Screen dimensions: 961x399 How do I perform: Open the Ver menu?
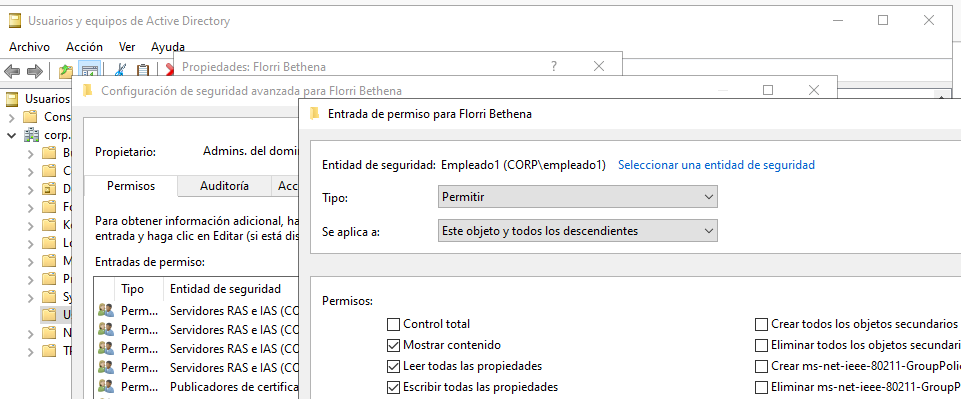[x=127, y=47]
